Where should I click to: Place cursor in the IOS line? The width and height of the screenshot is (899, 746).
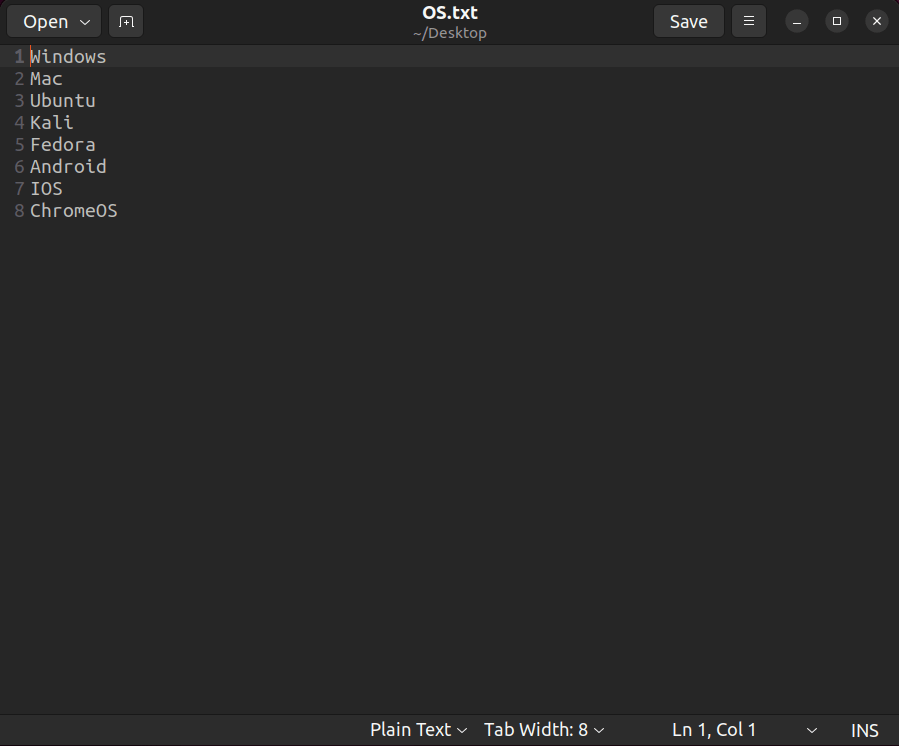(x=46, y=189)
